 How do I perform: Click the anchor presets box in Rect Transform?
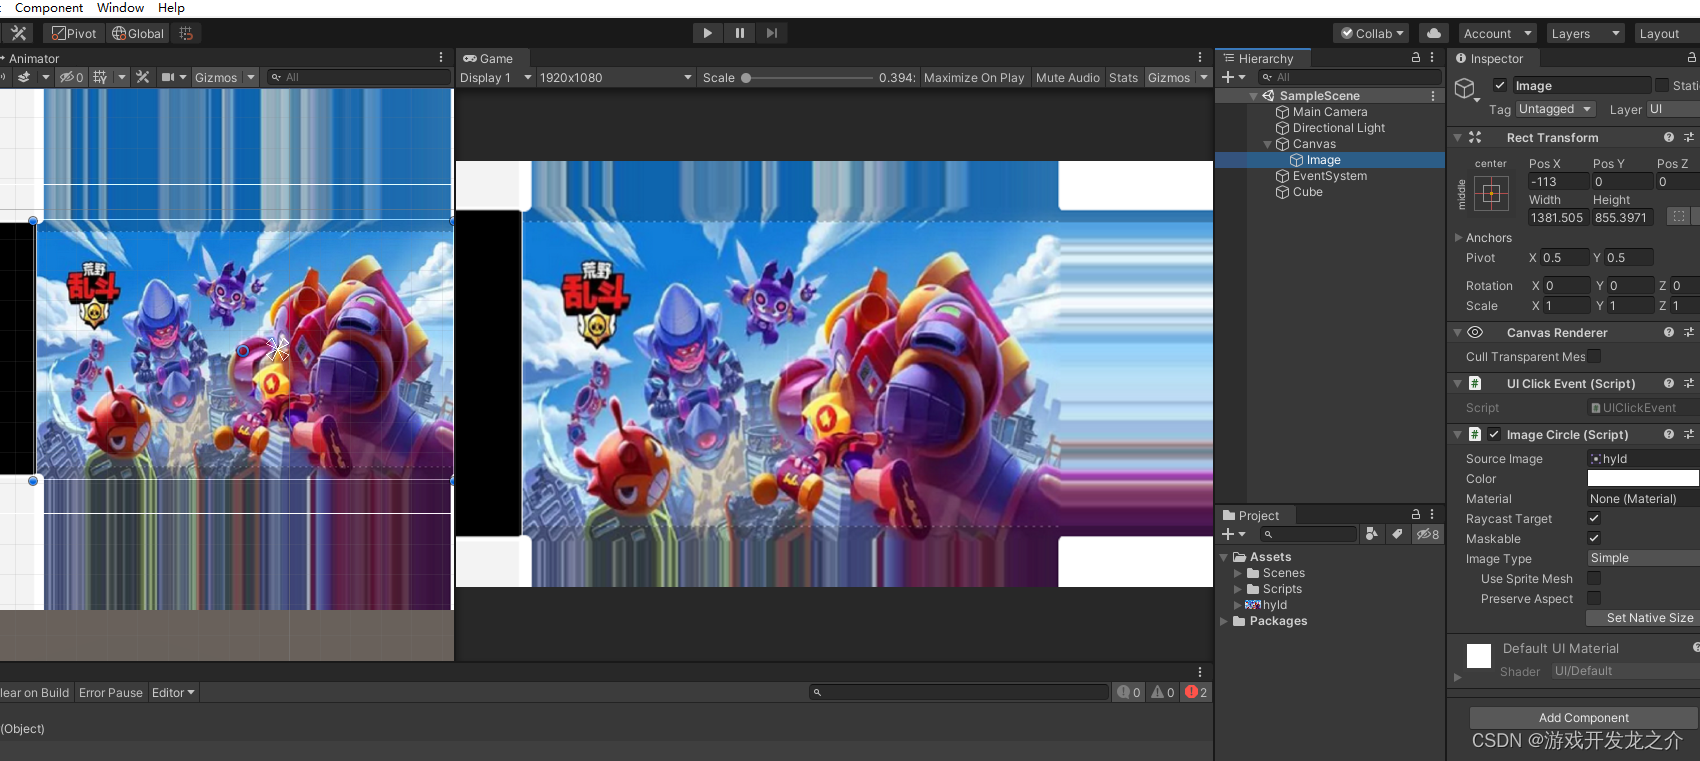pos(1490,193)
